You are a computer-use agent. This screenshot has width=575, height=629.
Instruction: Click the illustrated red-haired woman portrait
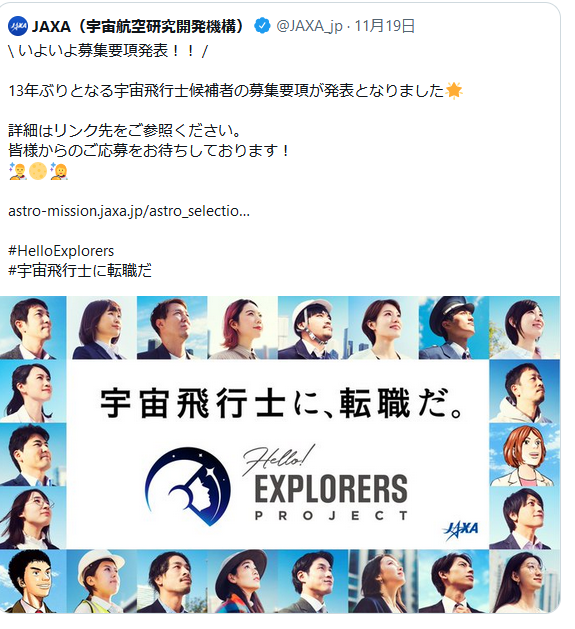coord(524,455)
